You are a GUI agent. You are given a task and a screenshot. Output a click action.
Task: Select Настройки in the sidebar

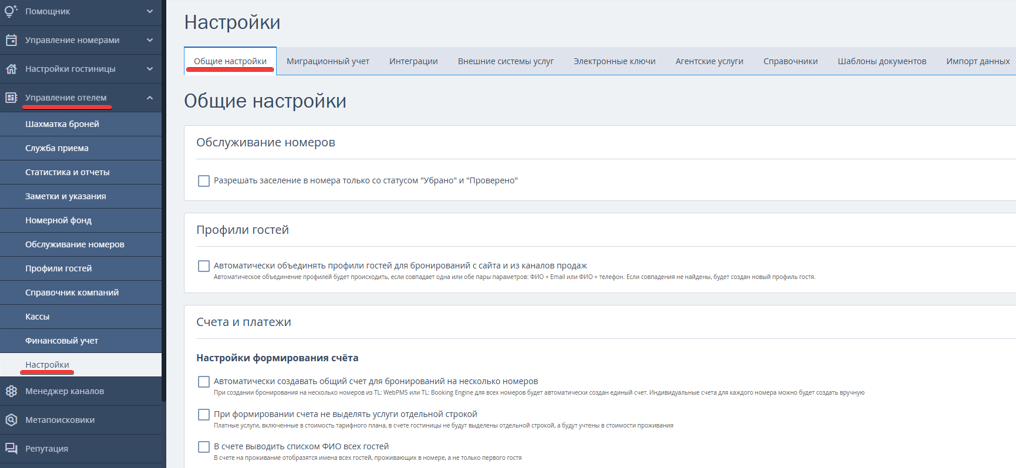(x=81, y=365)
